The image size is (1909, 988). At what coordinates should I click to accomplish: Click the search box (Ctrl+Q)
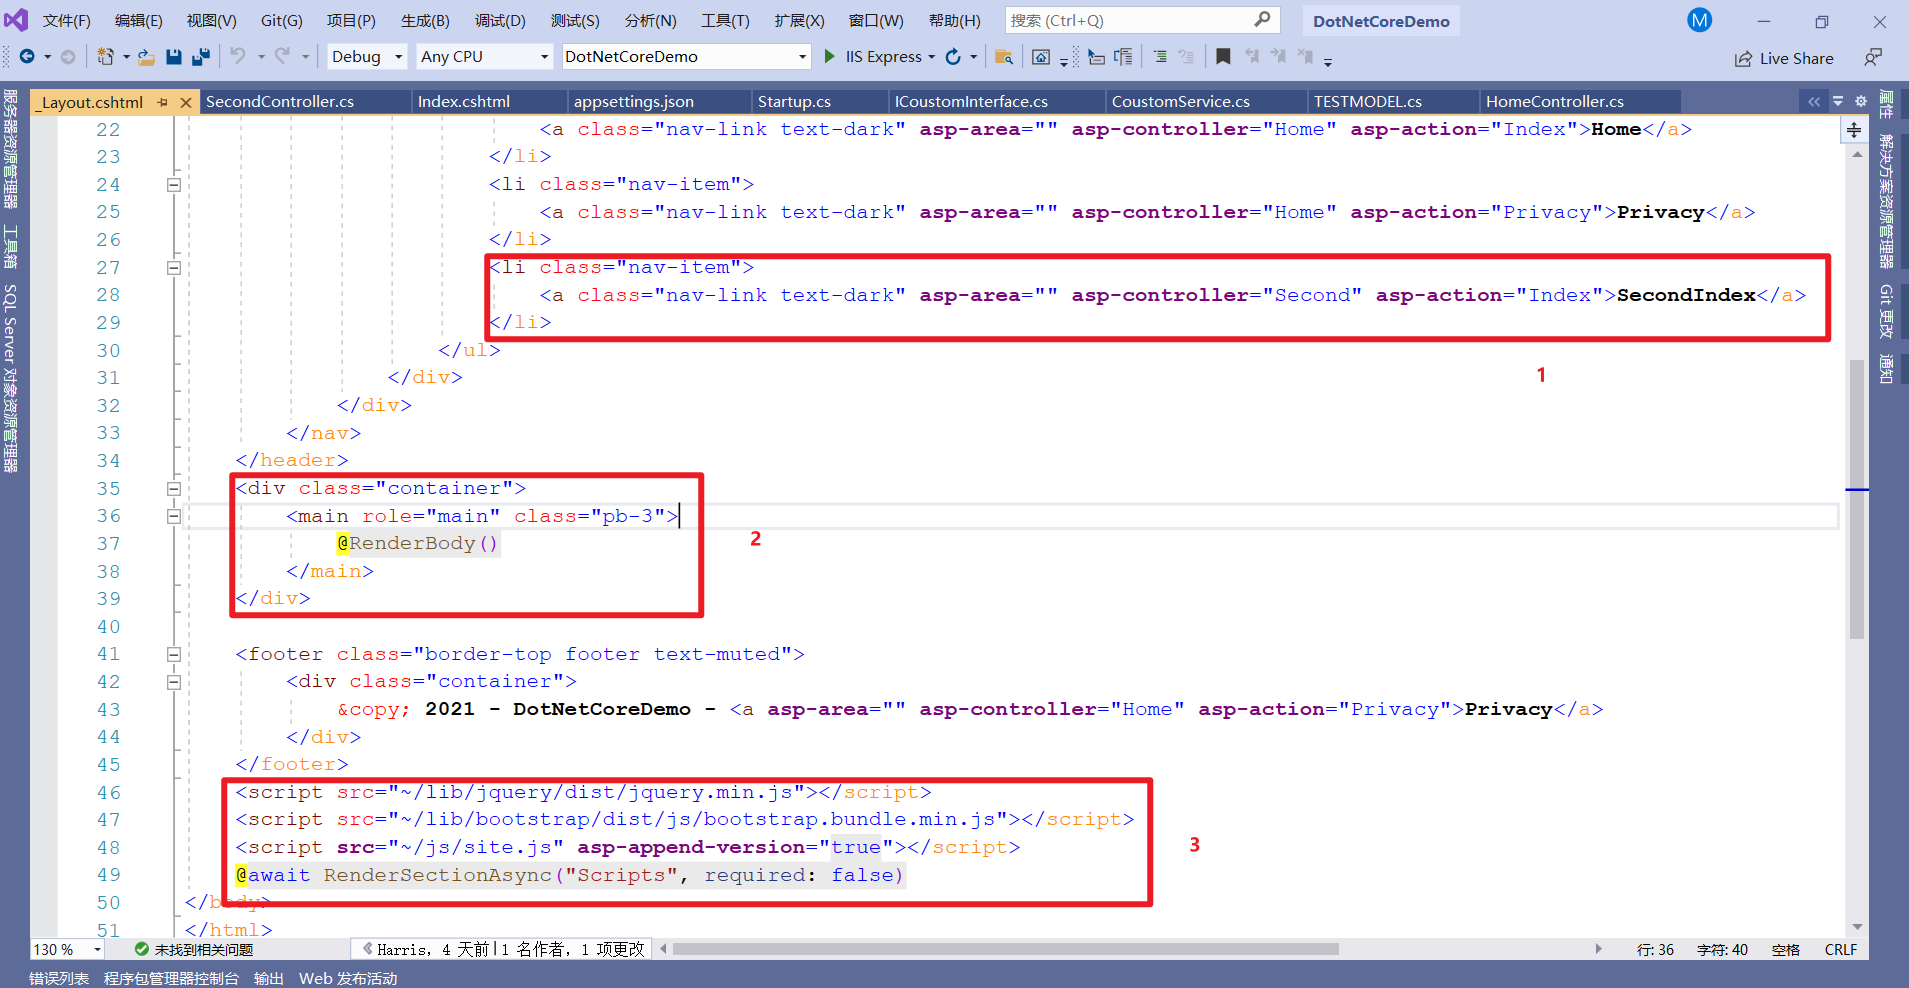(x=1140, y=20)
